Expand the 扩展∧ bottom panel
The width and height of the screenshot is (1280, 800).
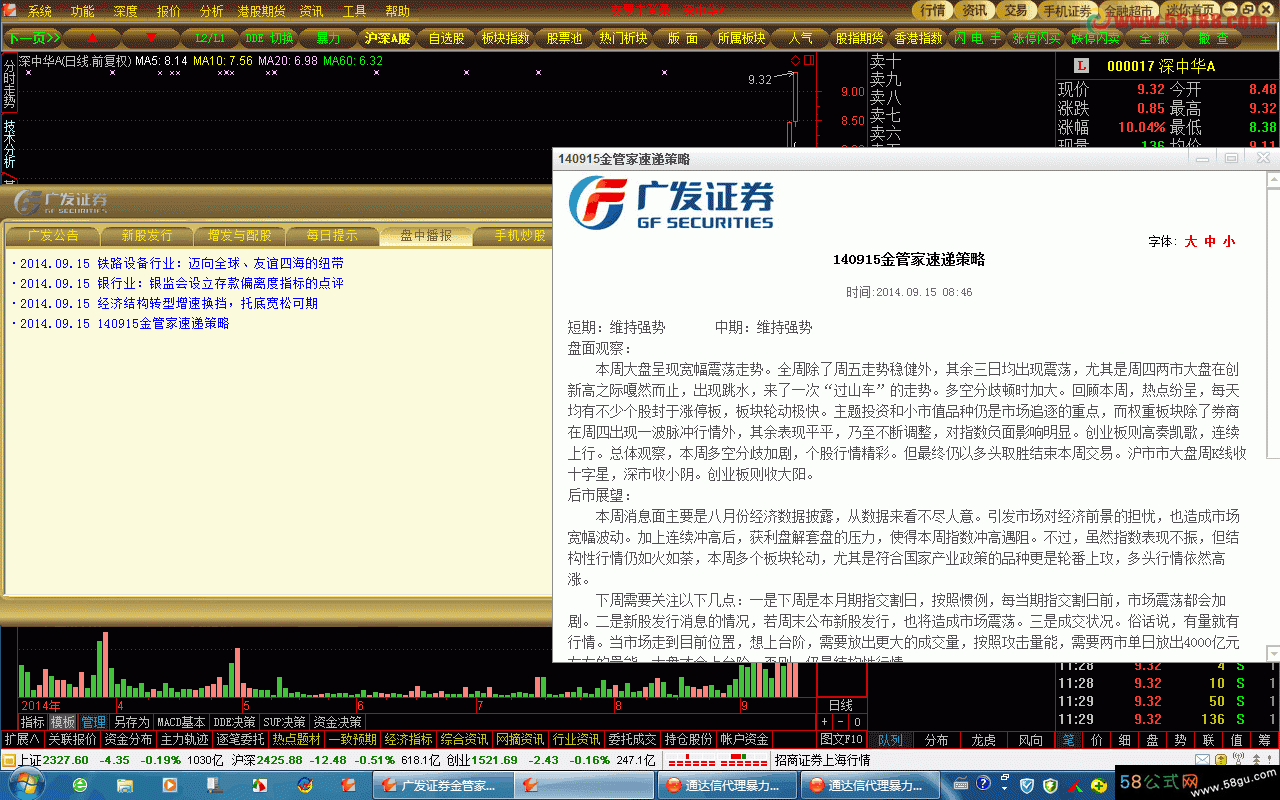22,739
